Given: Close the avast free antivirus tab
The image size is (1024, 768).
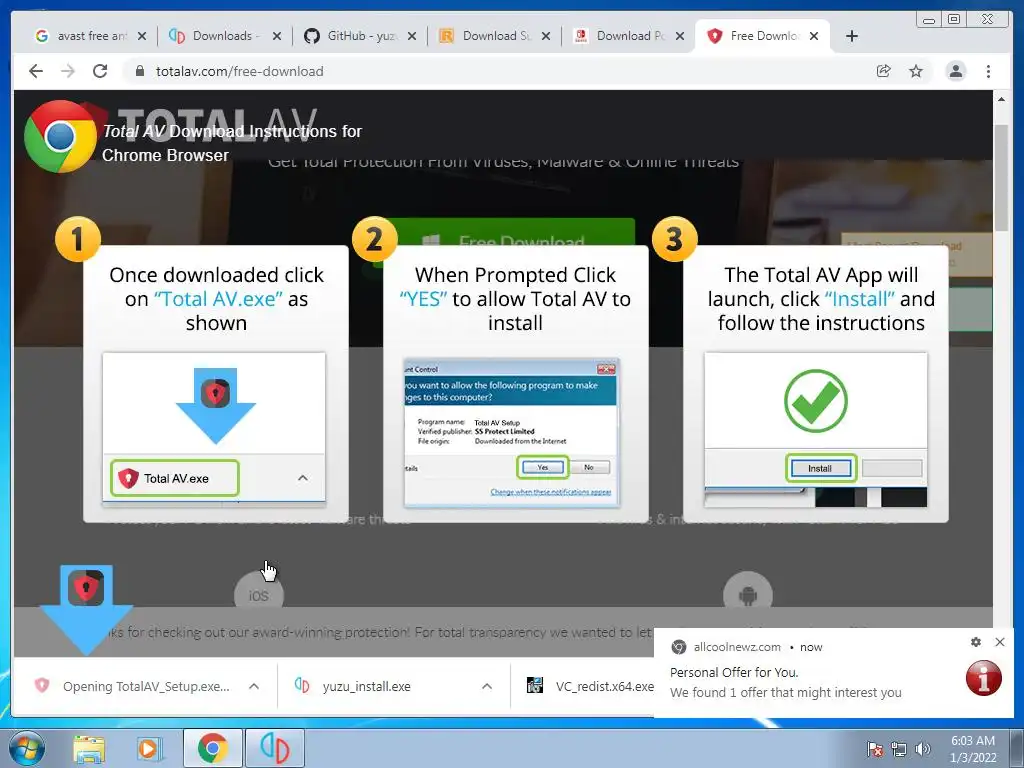Looking at the screenshot, I should [142, 36].
